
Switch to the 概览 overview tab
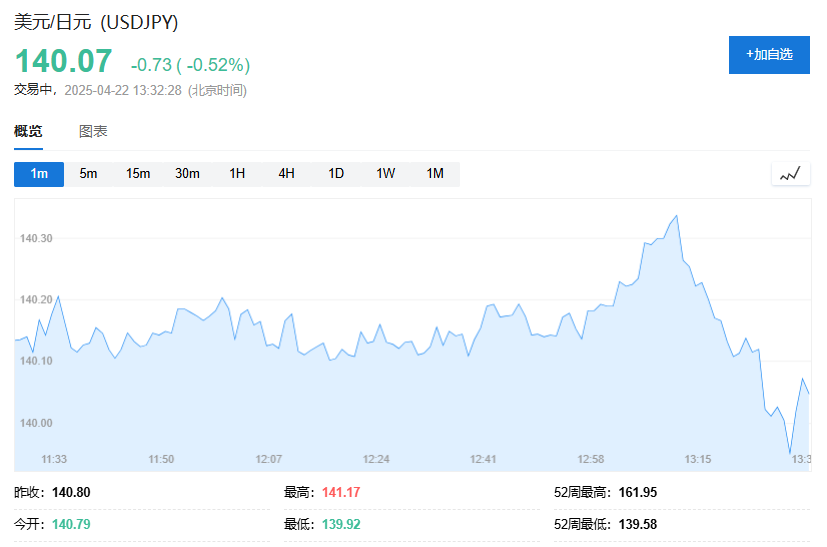[29, 131]
